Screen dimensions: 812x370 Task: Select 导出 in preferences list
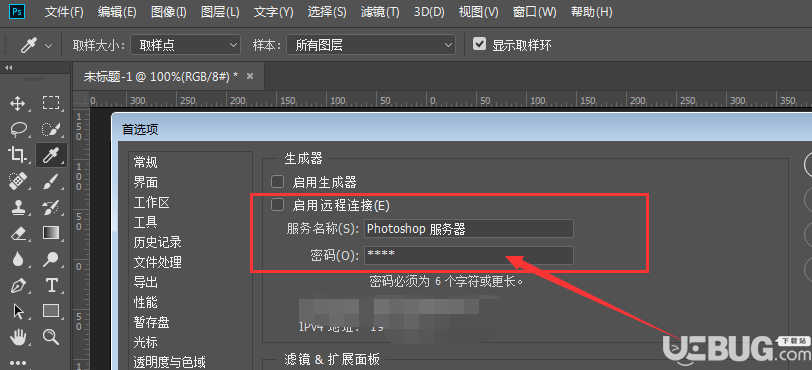coord(146,282)
